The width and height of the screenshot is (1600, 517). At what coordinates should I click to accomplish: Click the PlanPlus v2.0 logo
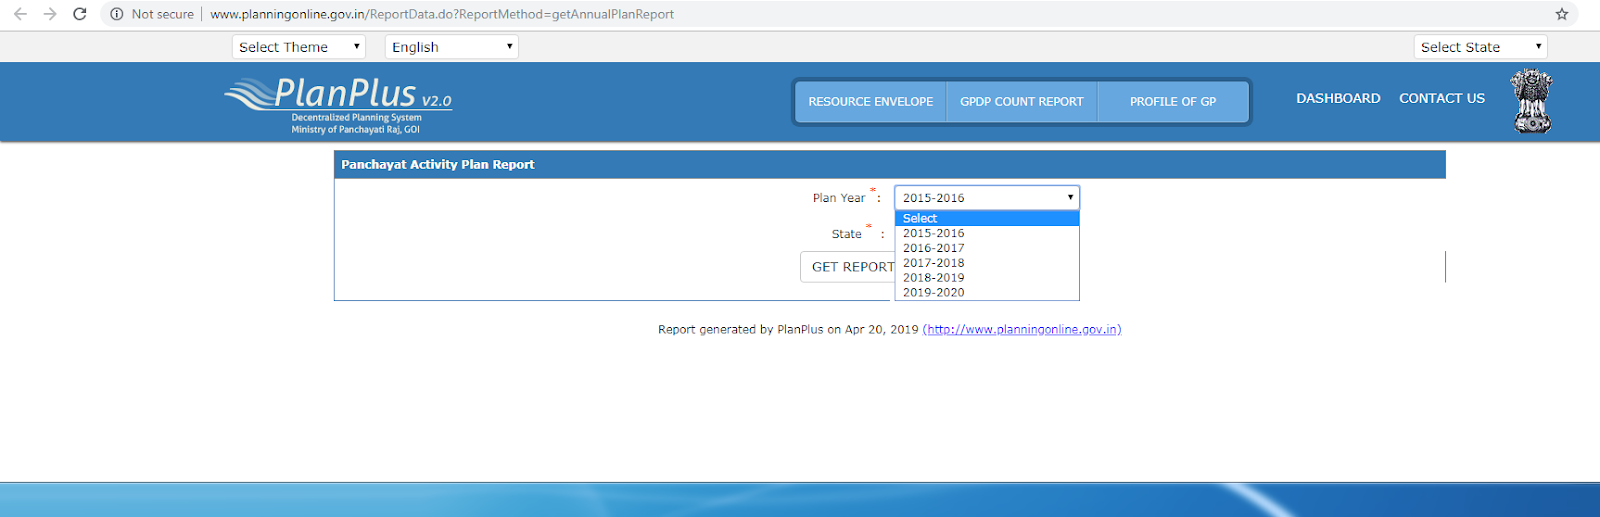(x=339, y=105)
